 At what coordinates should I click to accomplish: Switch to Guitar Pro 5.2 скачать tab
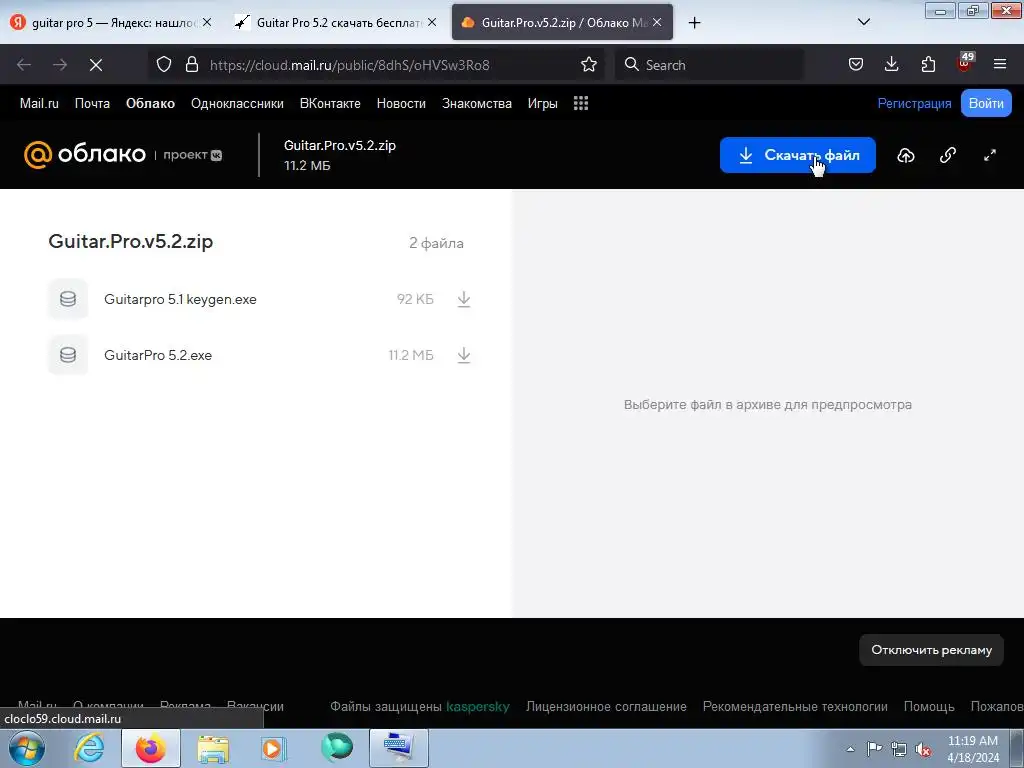point(337,22)
